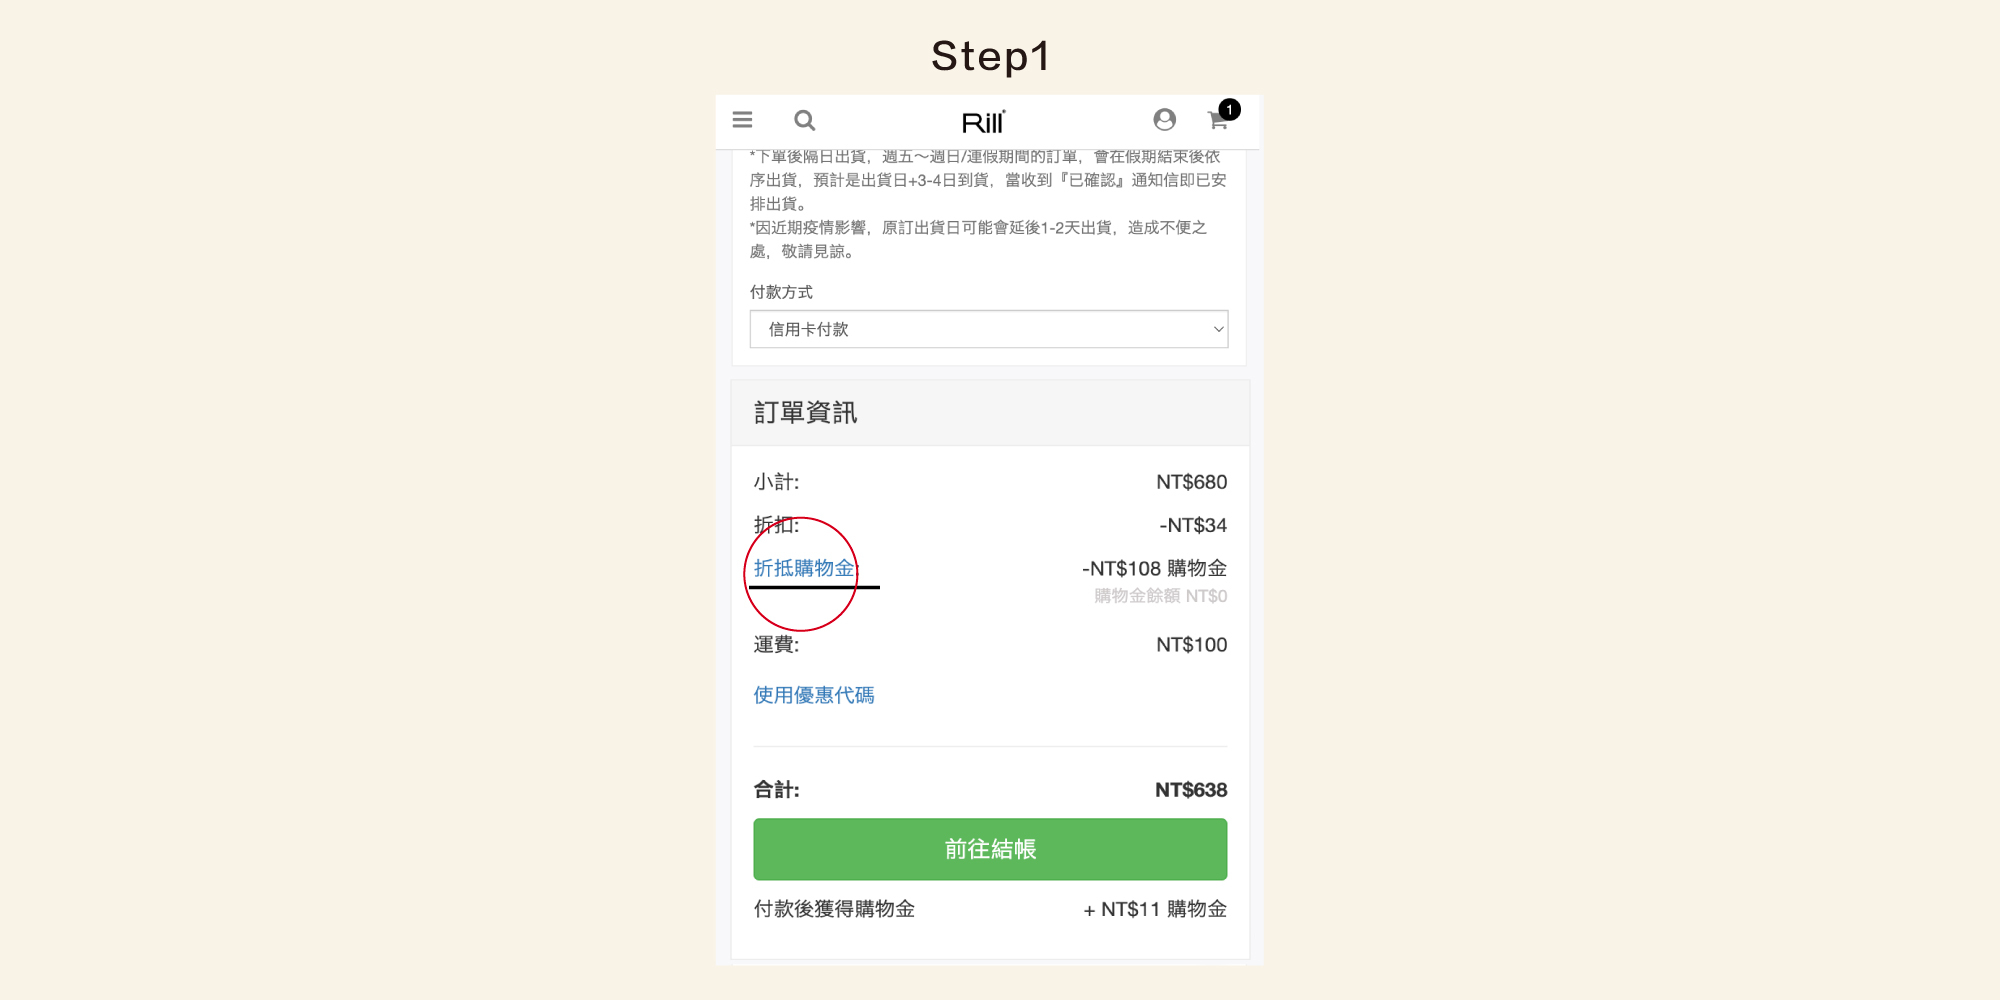Click the 合計 NT$638 total amount
Image resolution: width=2000 pixels, height=1000 pixels.
(1190, 790)
